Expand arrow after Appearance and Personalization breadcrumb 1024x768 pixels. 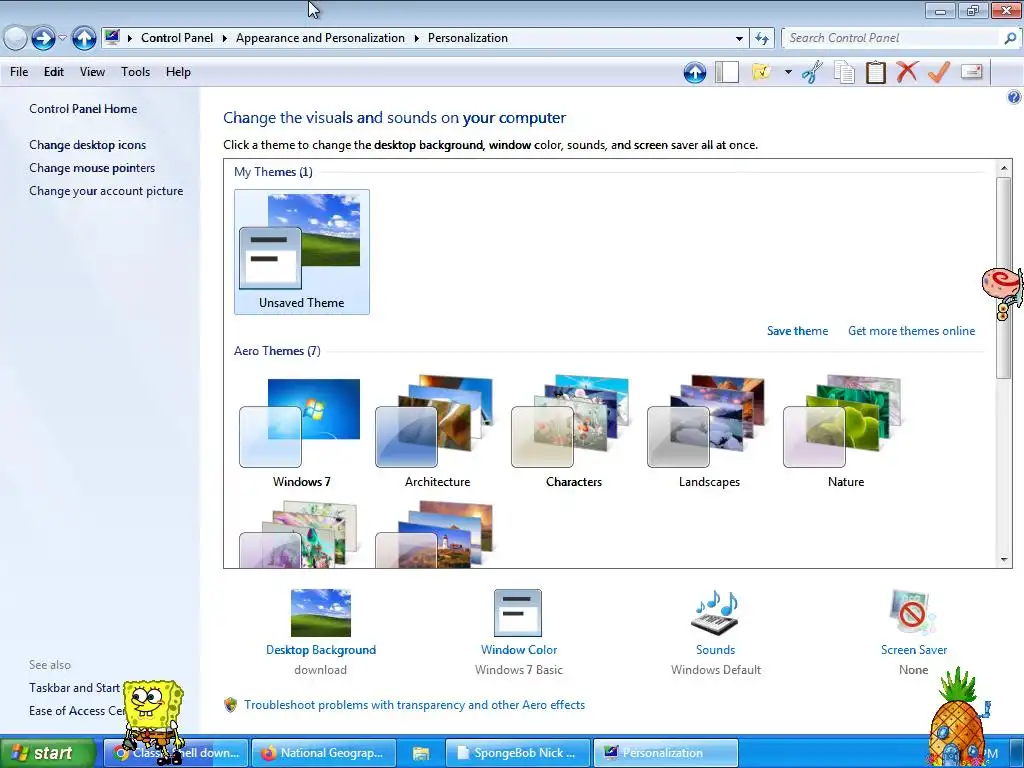coord(417,39)
